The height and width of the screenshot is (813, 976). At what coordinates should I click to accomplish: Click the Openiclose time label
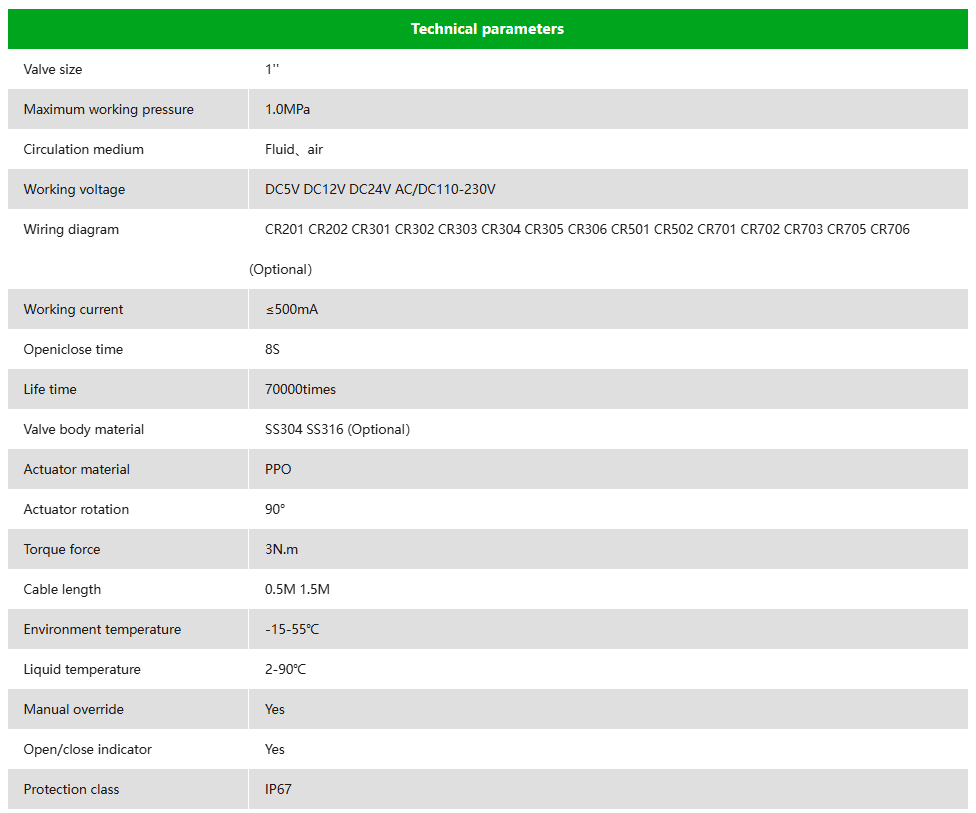(73, 349)
